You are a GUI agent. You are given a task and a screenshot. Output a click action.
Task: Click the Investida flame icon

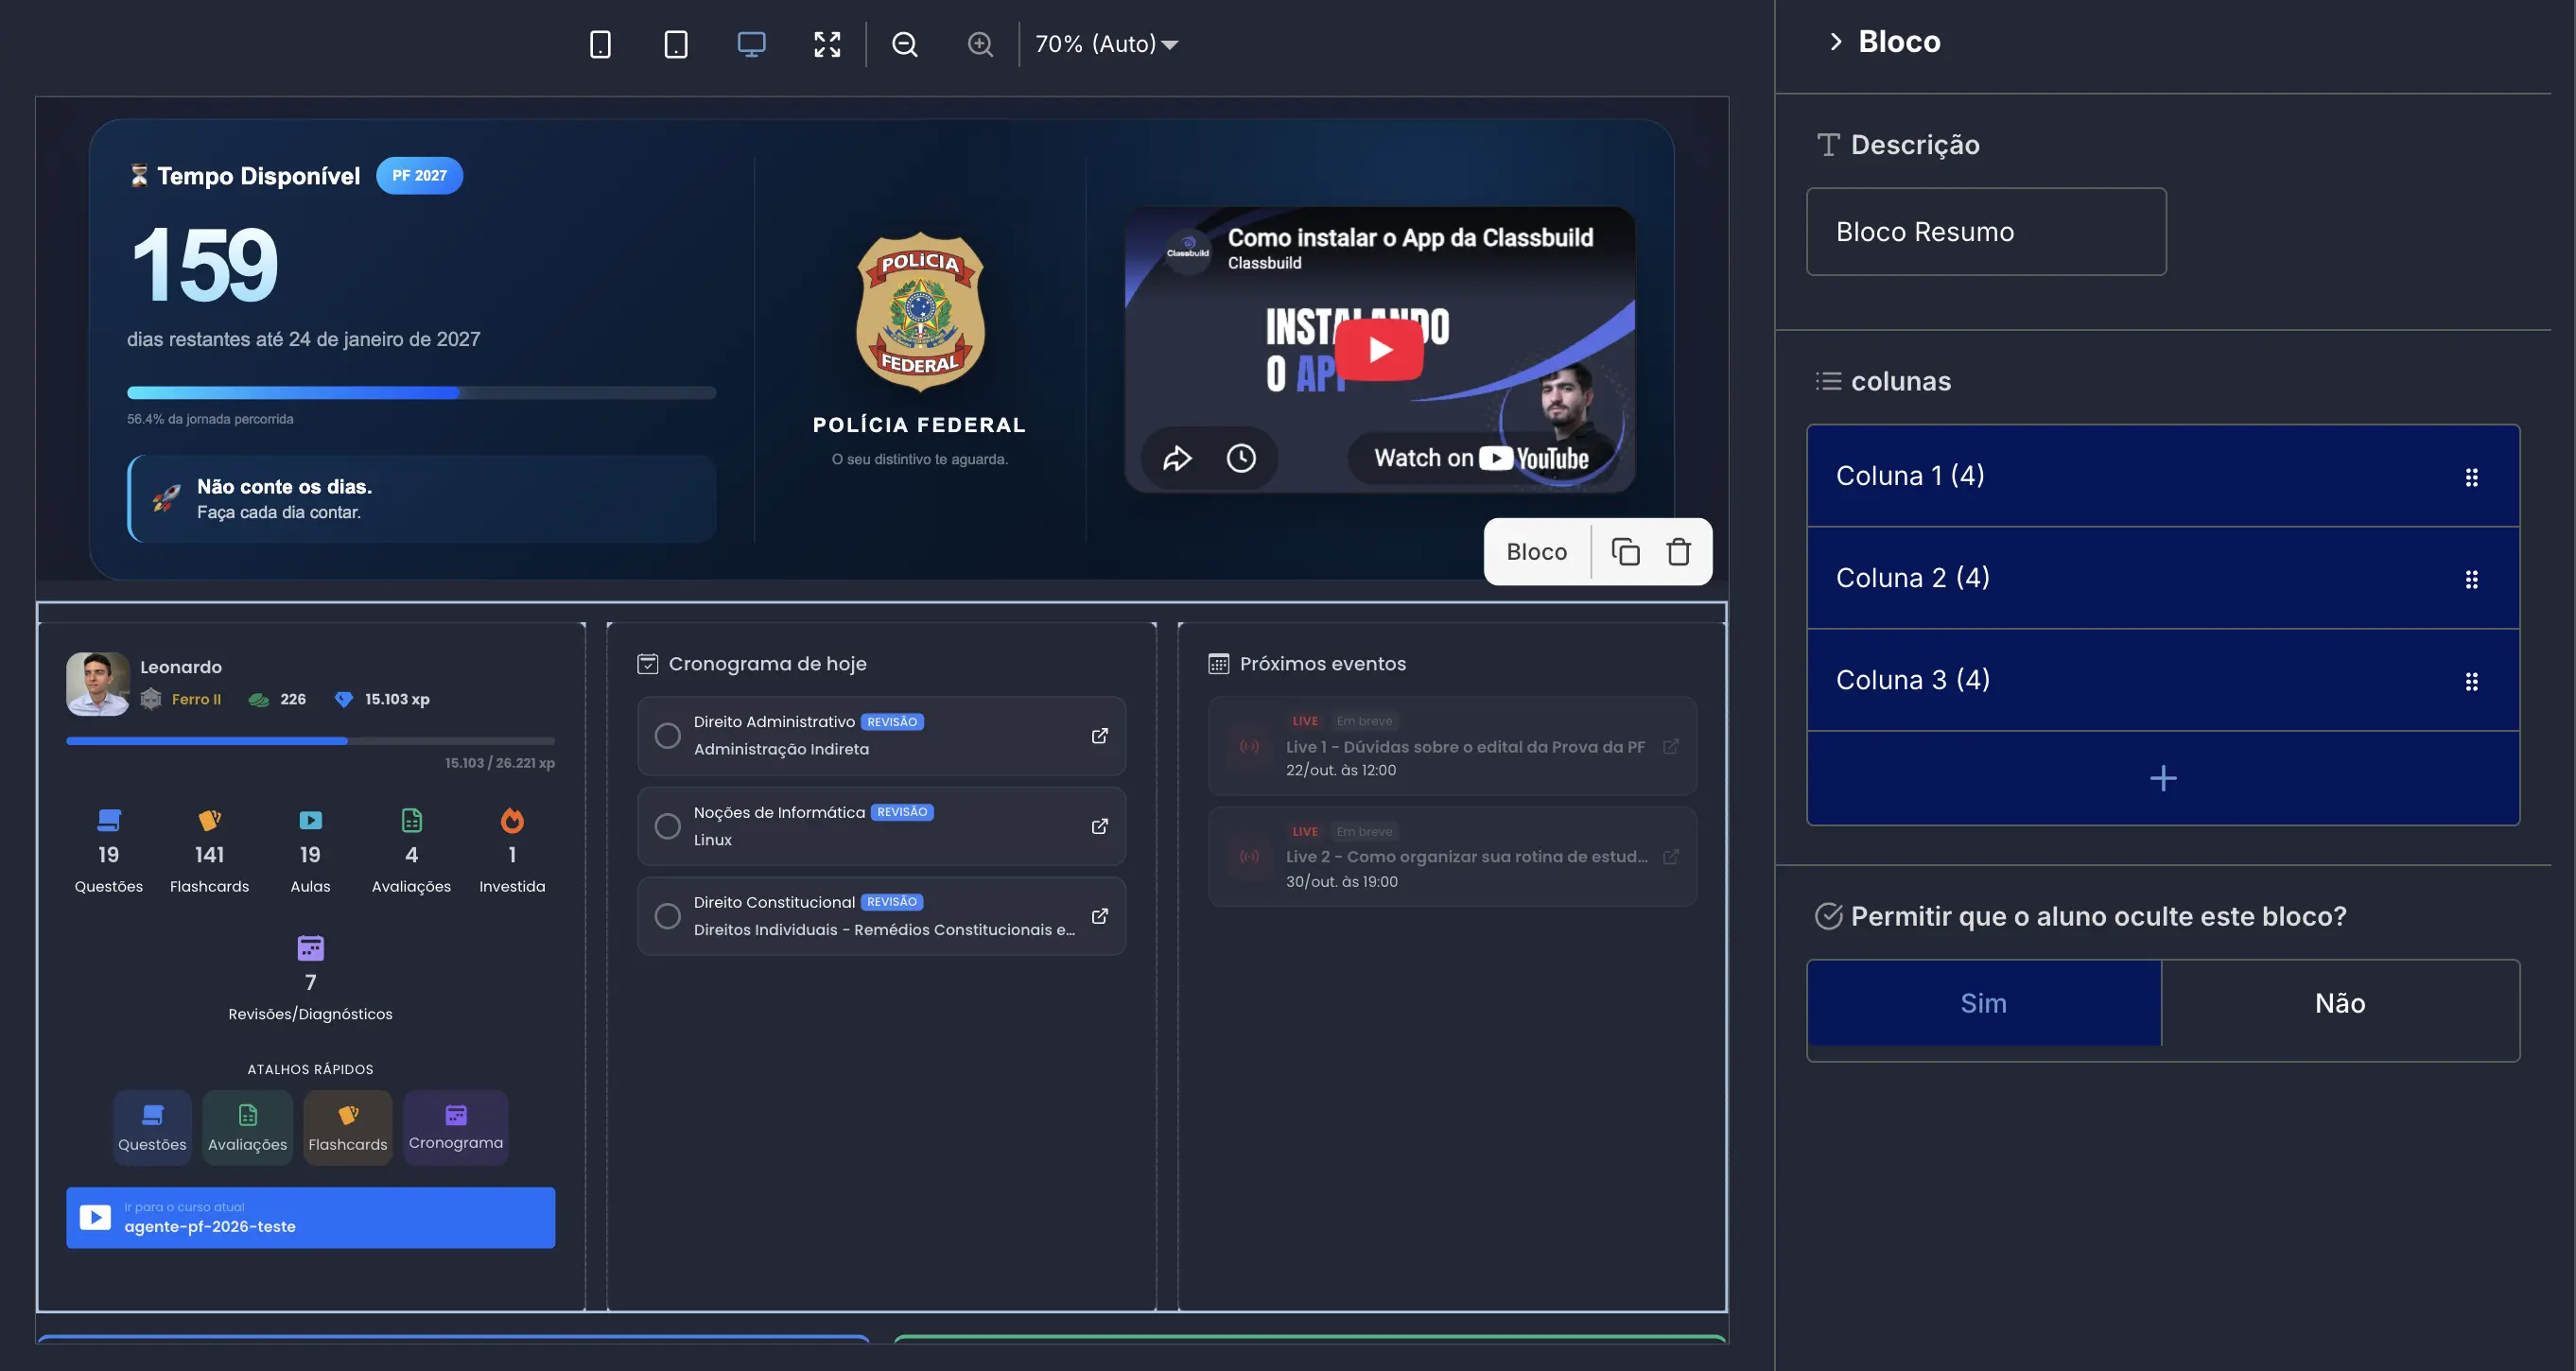point(512,821)
